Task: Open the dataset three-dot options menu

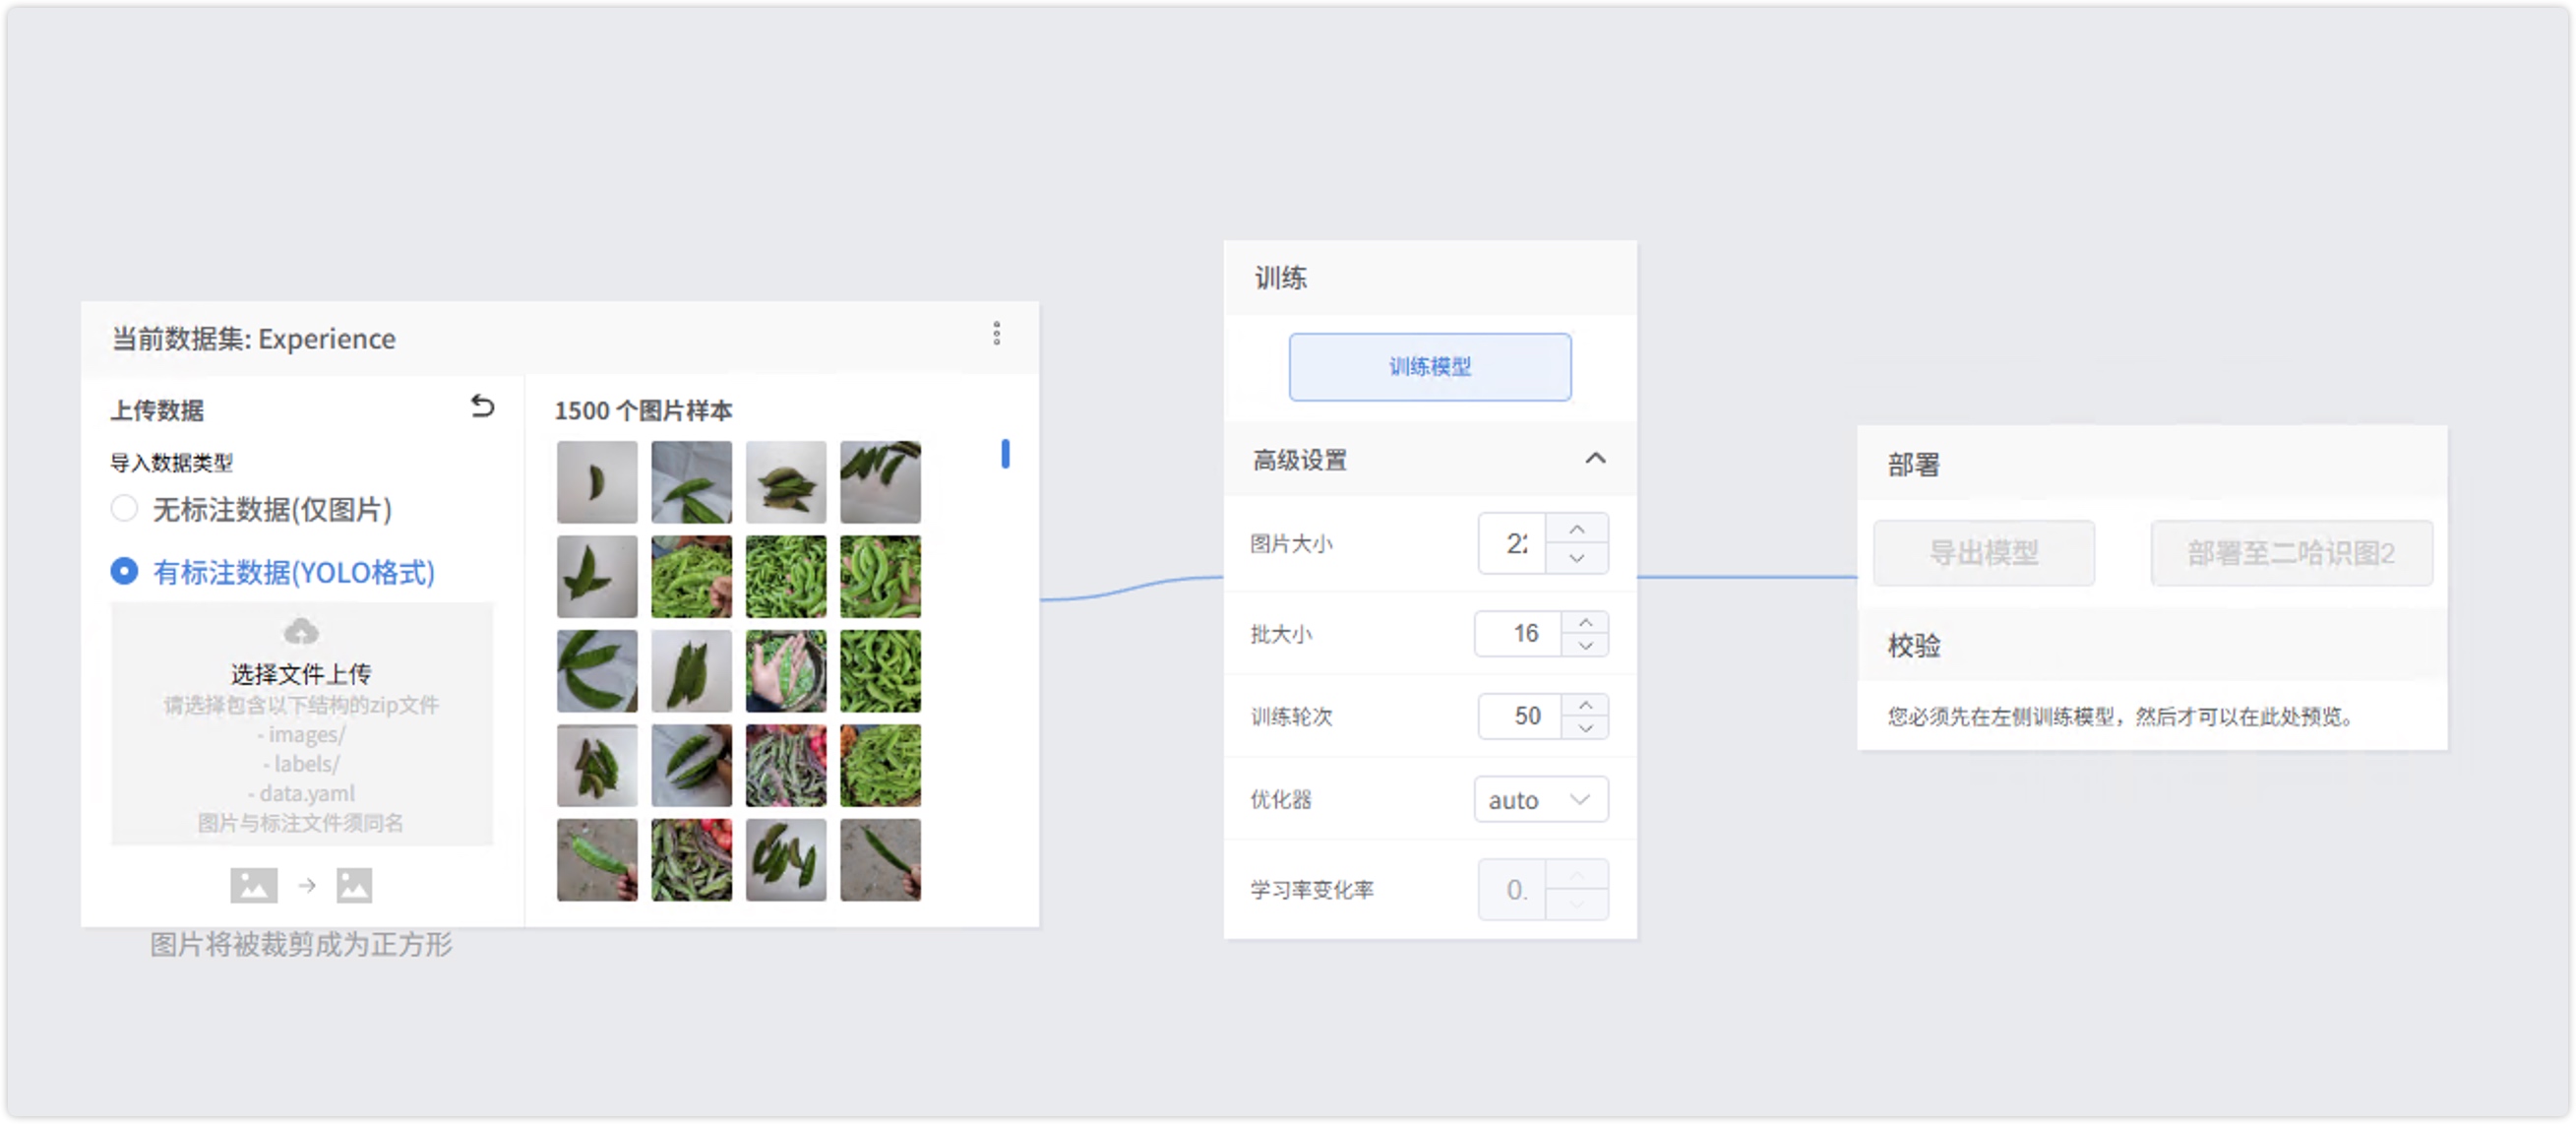Action: pos(996,334)
